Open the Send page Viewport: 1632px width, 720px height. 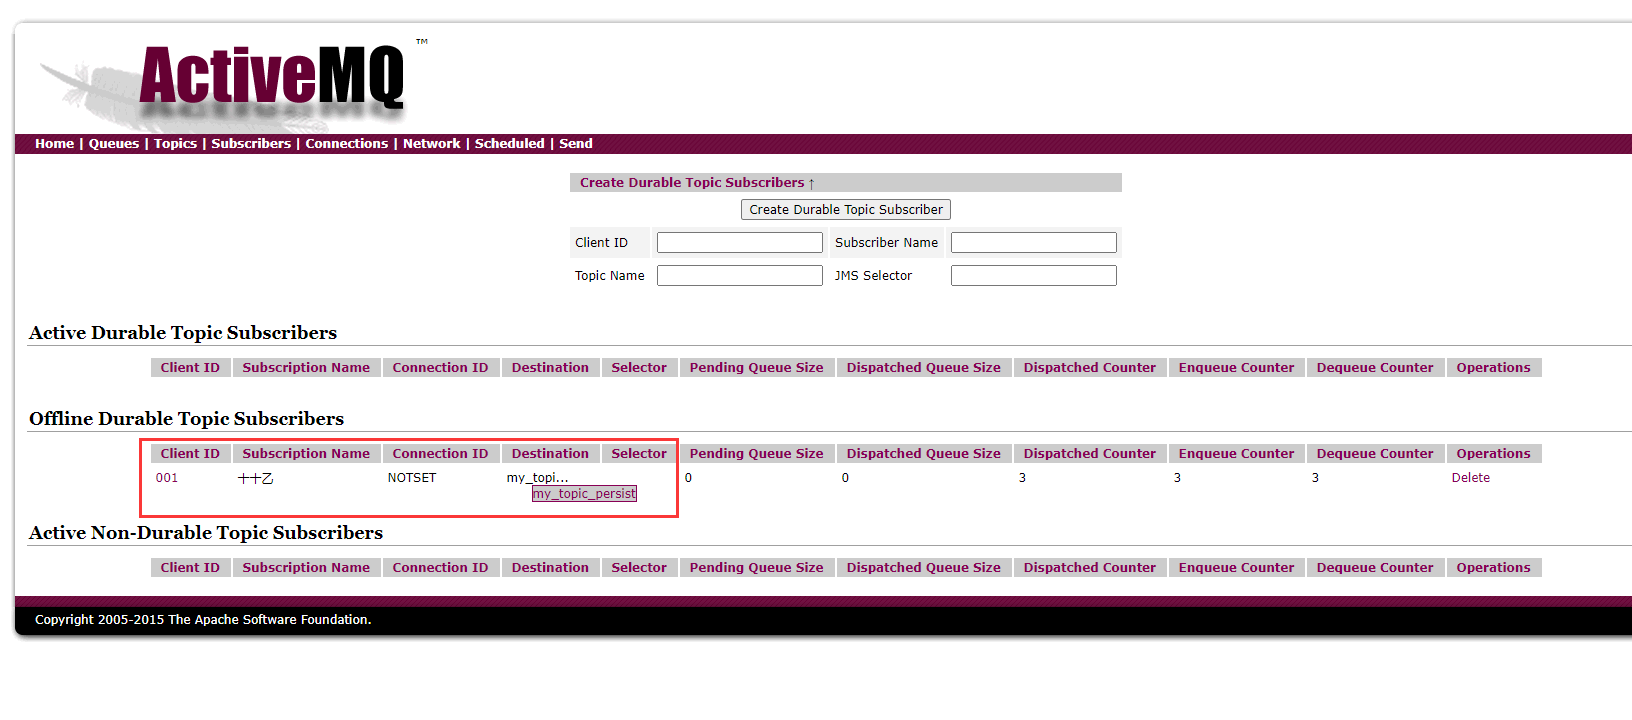coord(576,144)
